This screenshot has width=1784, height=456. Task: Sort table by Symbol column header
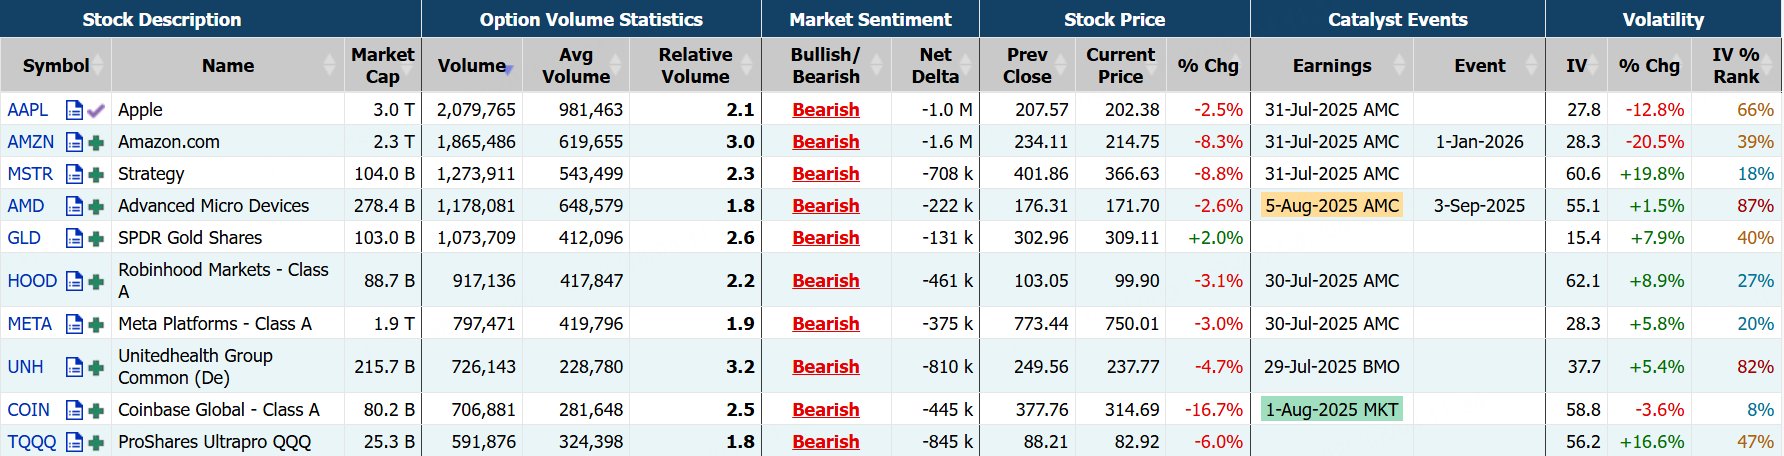(x=56, y=65)
